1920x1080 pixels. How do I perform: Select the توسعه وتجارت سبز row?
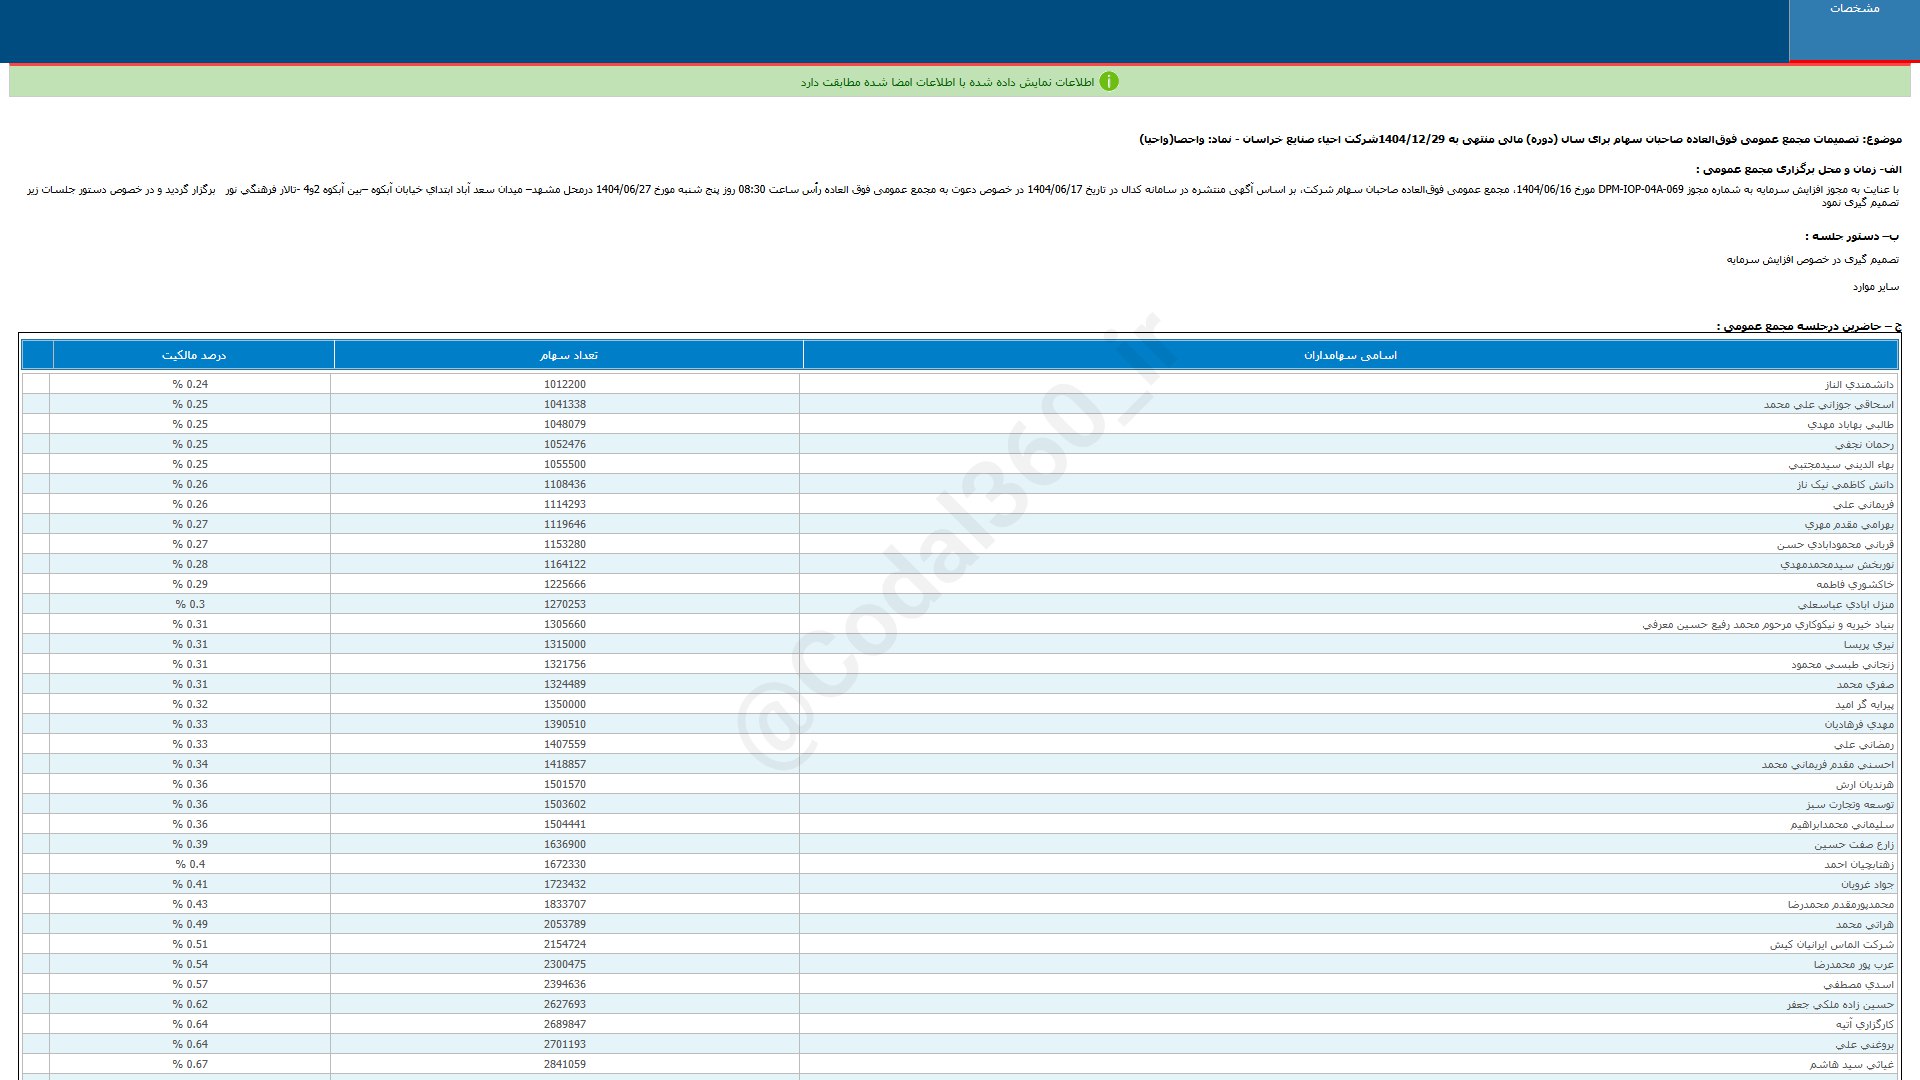(x=1849, y=804)
